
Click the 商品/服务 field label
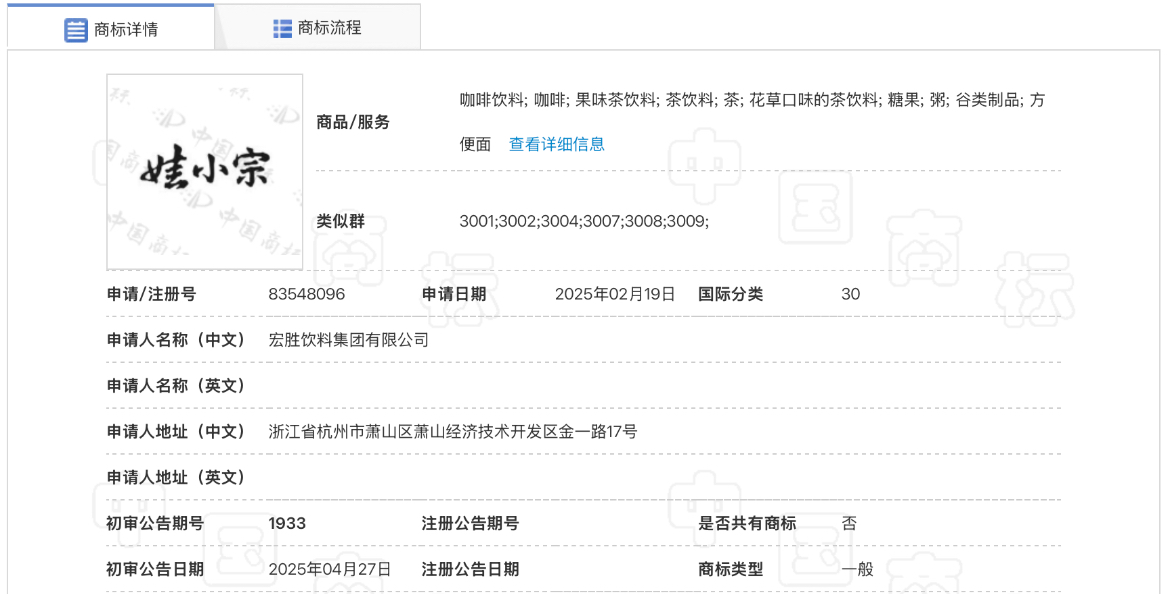(353, 122)
